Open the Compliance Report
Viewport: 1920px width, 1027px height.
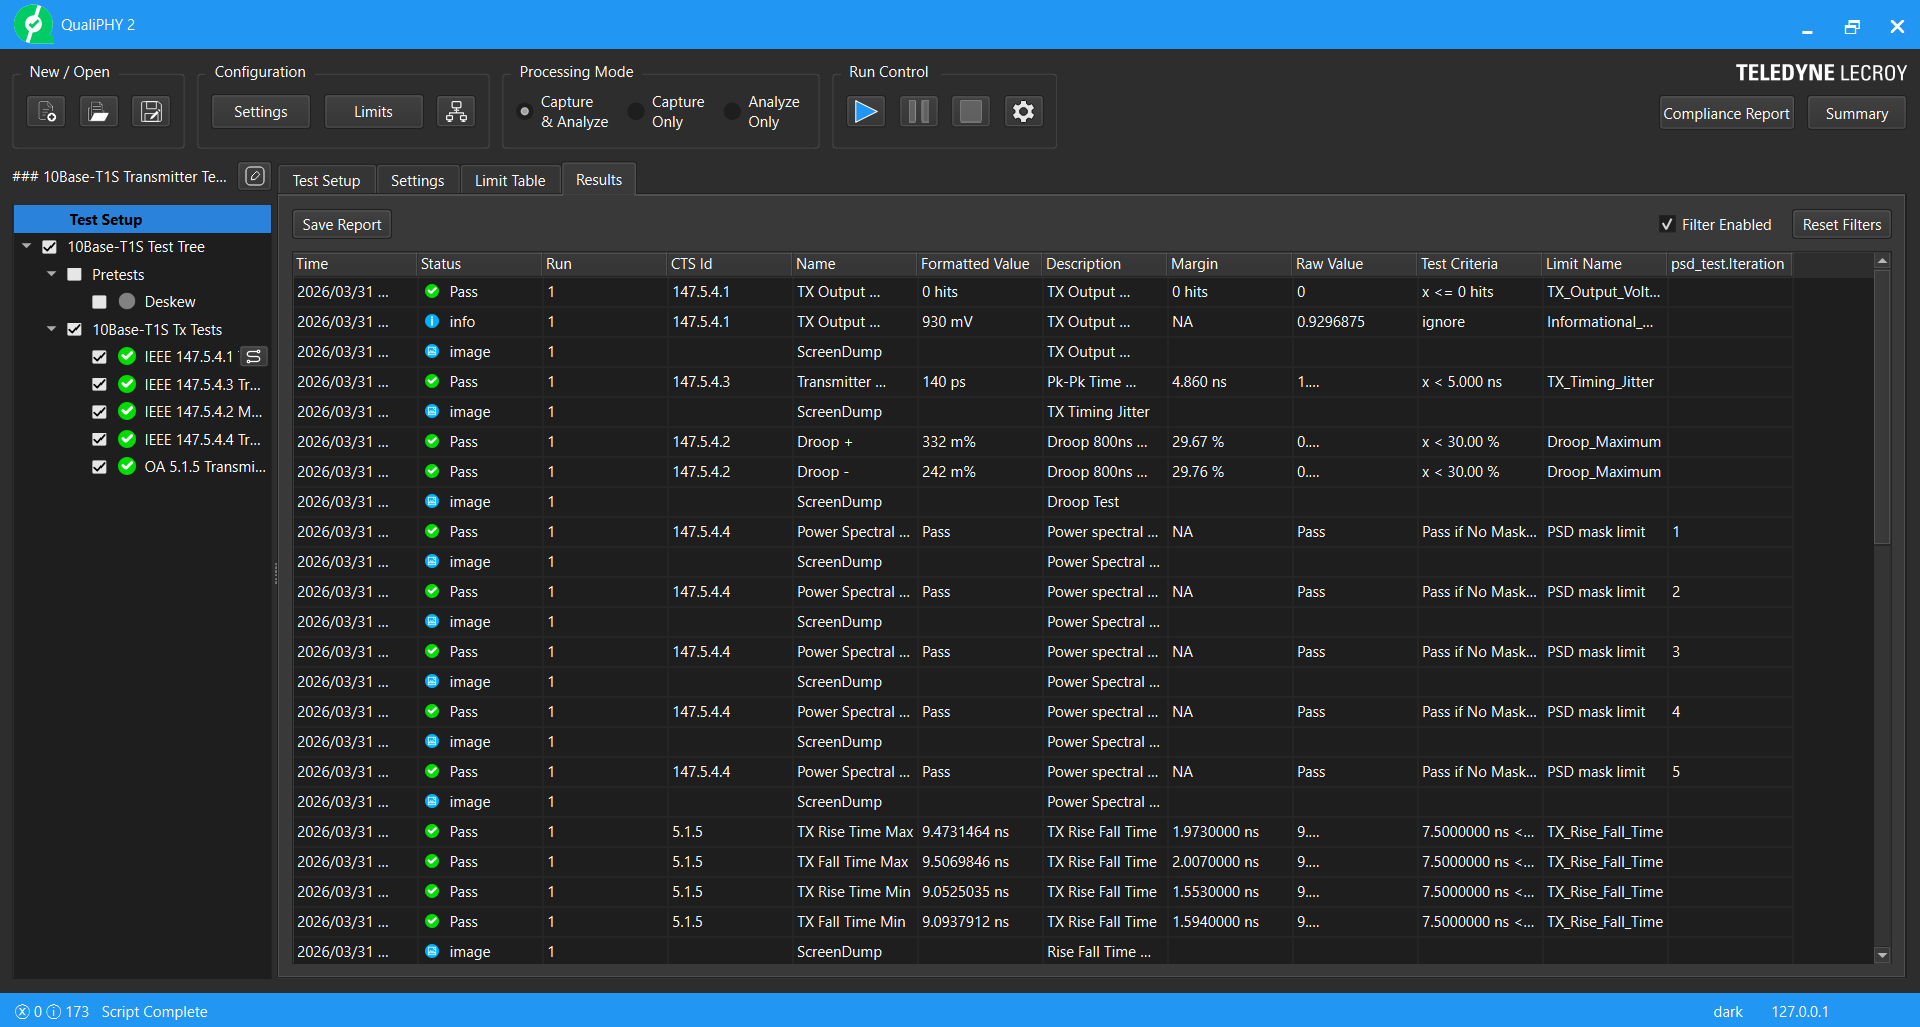(1726, 113)
